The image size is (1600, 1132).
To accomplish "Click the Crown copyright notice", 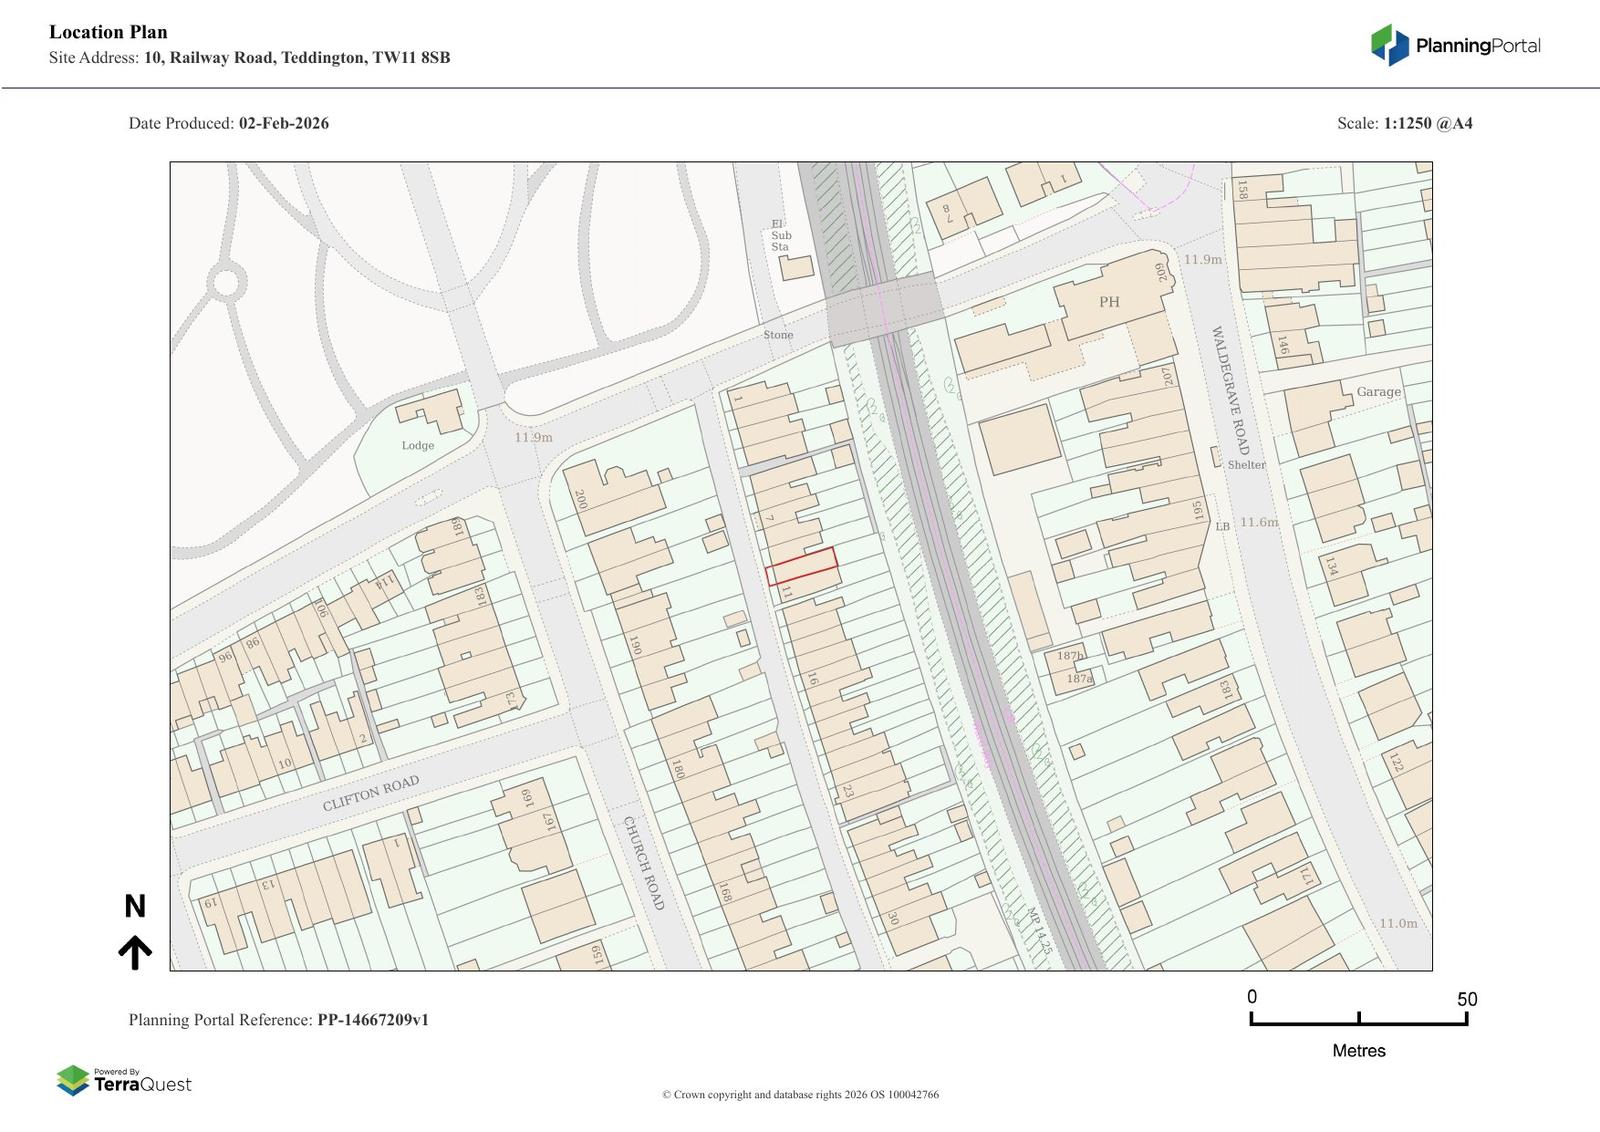I will tap(800, 1095).
